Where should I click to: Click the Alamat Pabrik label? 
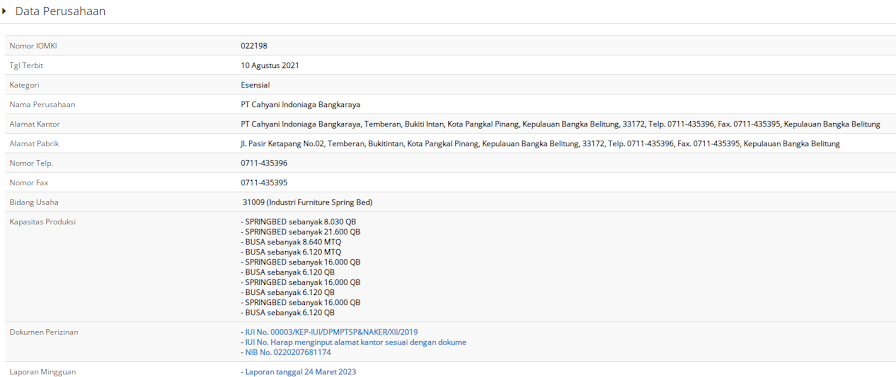pos(34,144)
